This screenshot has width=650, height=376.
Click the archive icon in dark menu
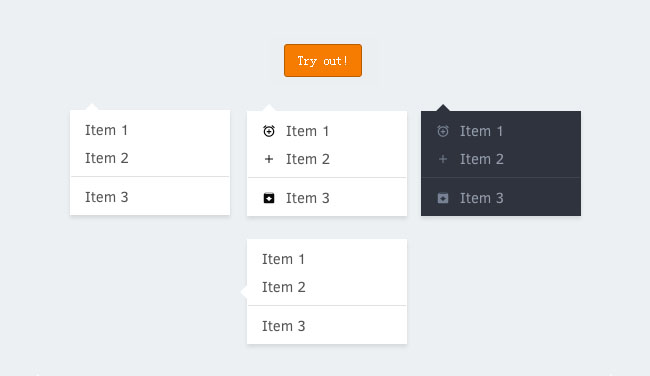[x=443, y=198]
